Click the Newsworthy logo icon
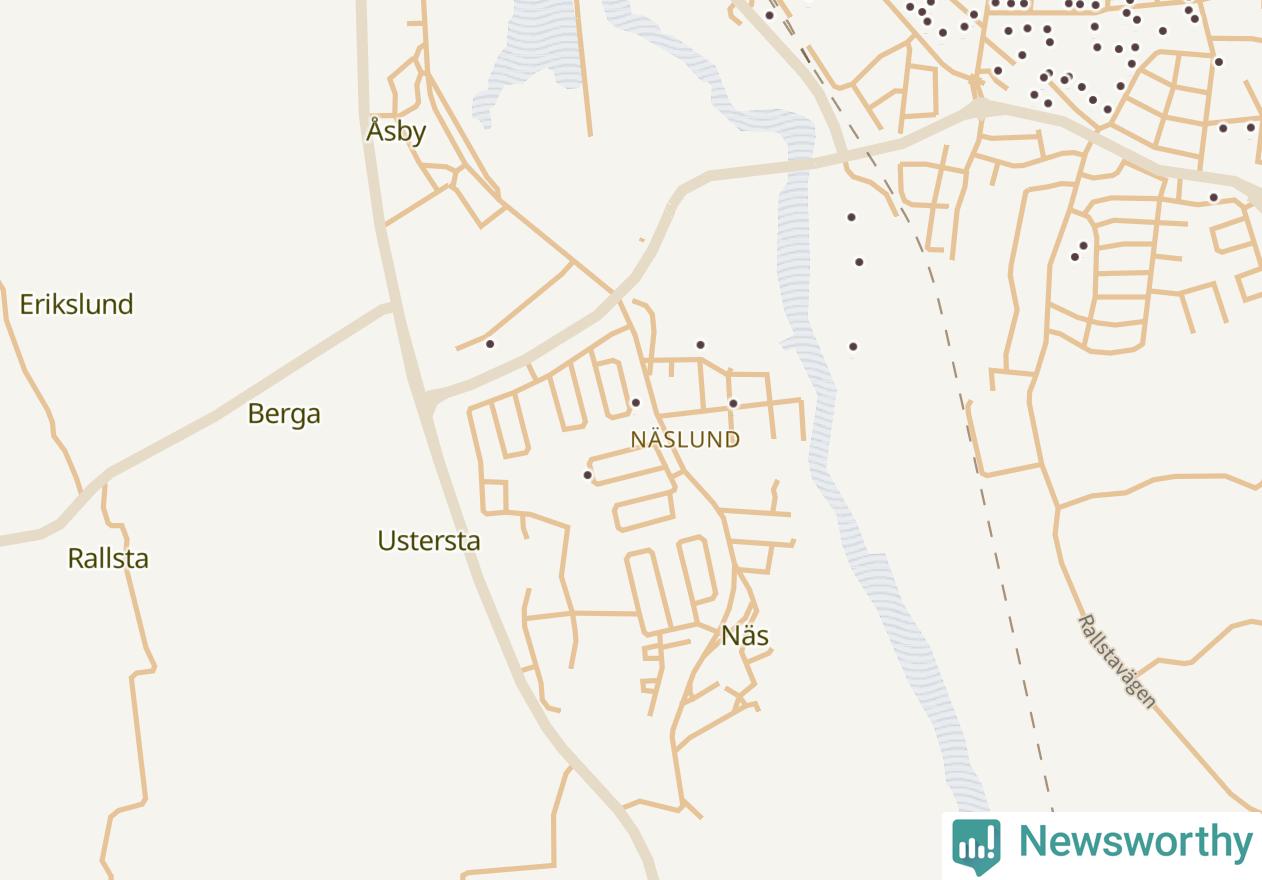The height and width of the screenshot is (880, 1262). click(x=976, y=846)
